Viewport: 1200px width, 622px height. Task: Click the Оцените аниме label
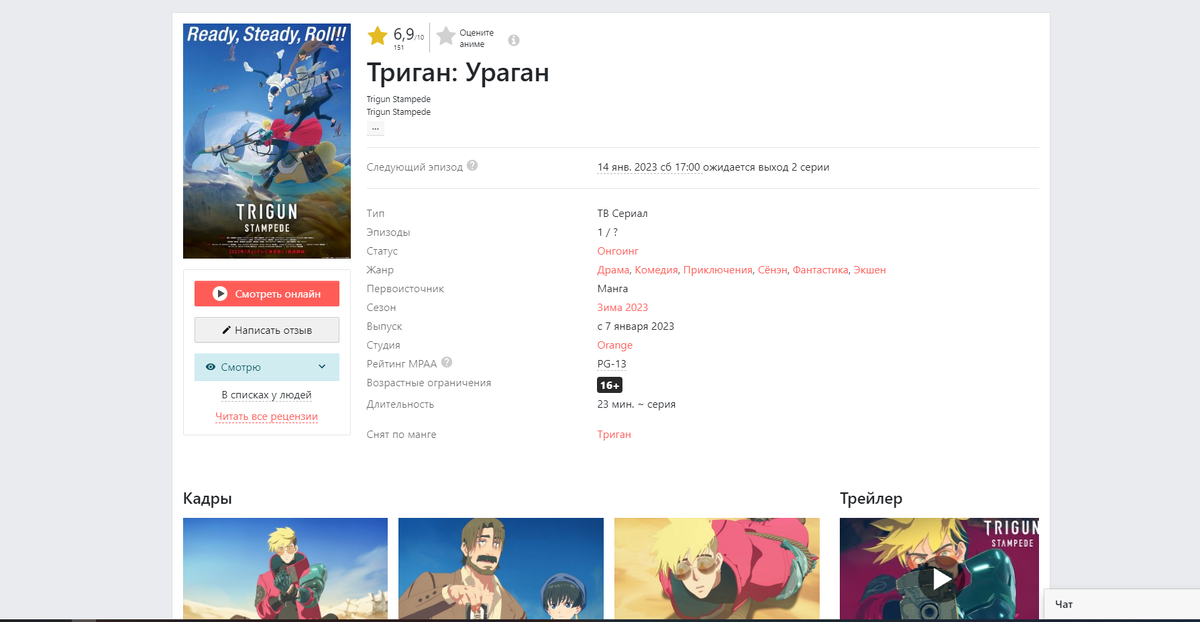tap(477, 38)
